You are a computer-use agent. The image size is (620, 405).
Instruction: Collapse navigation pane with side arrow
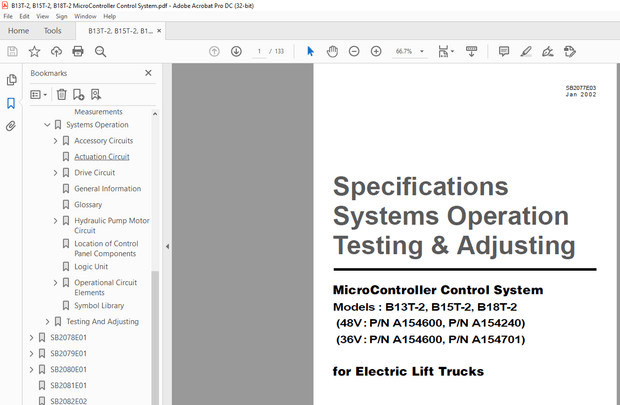[167, 246]
